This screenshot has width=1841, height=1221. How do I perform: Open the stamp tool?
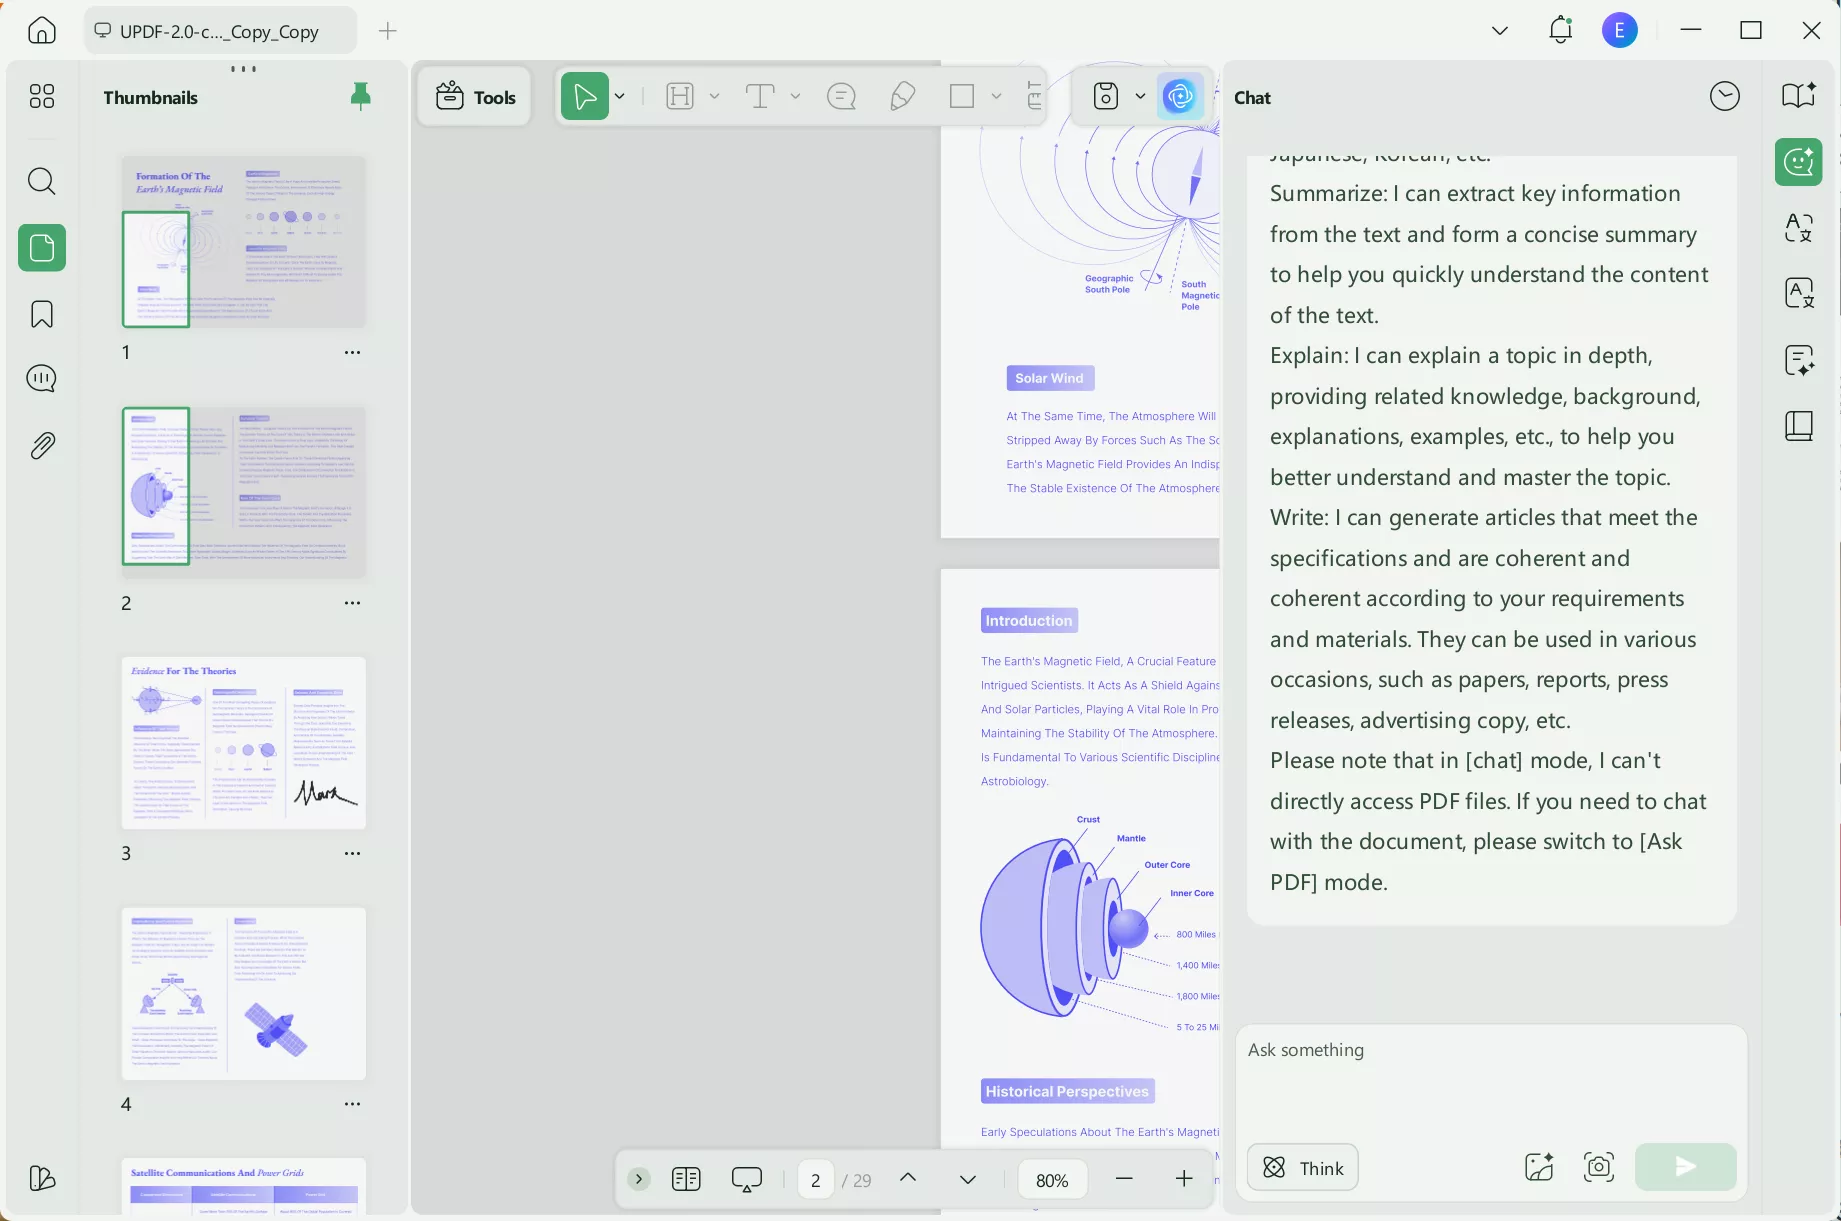tap(1106, 97)
